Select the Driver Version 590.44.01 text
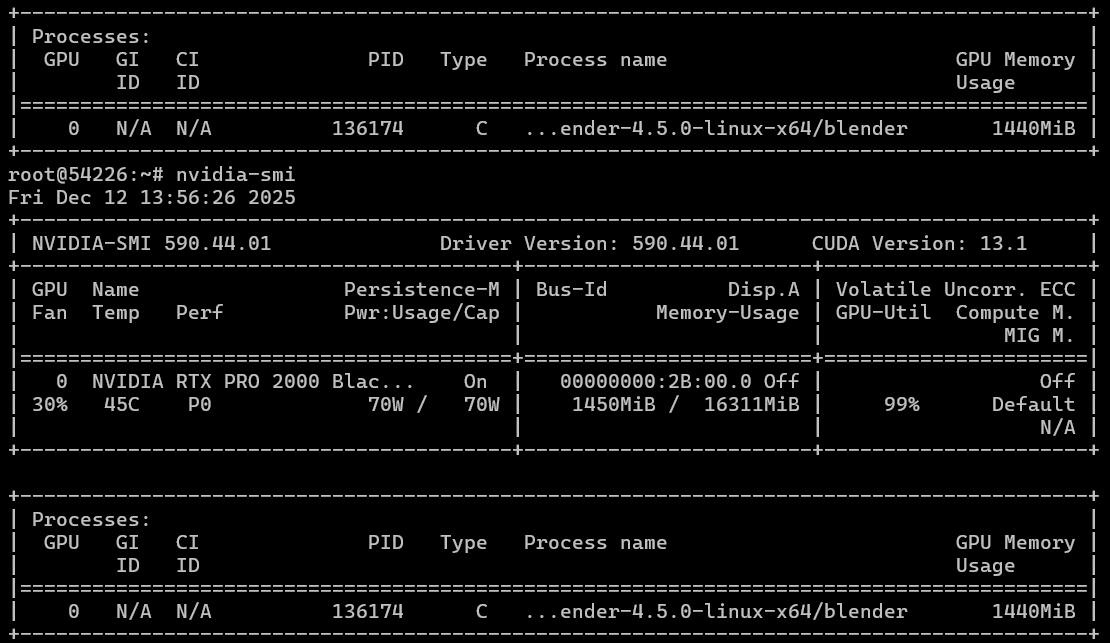 tap(589, 244)
